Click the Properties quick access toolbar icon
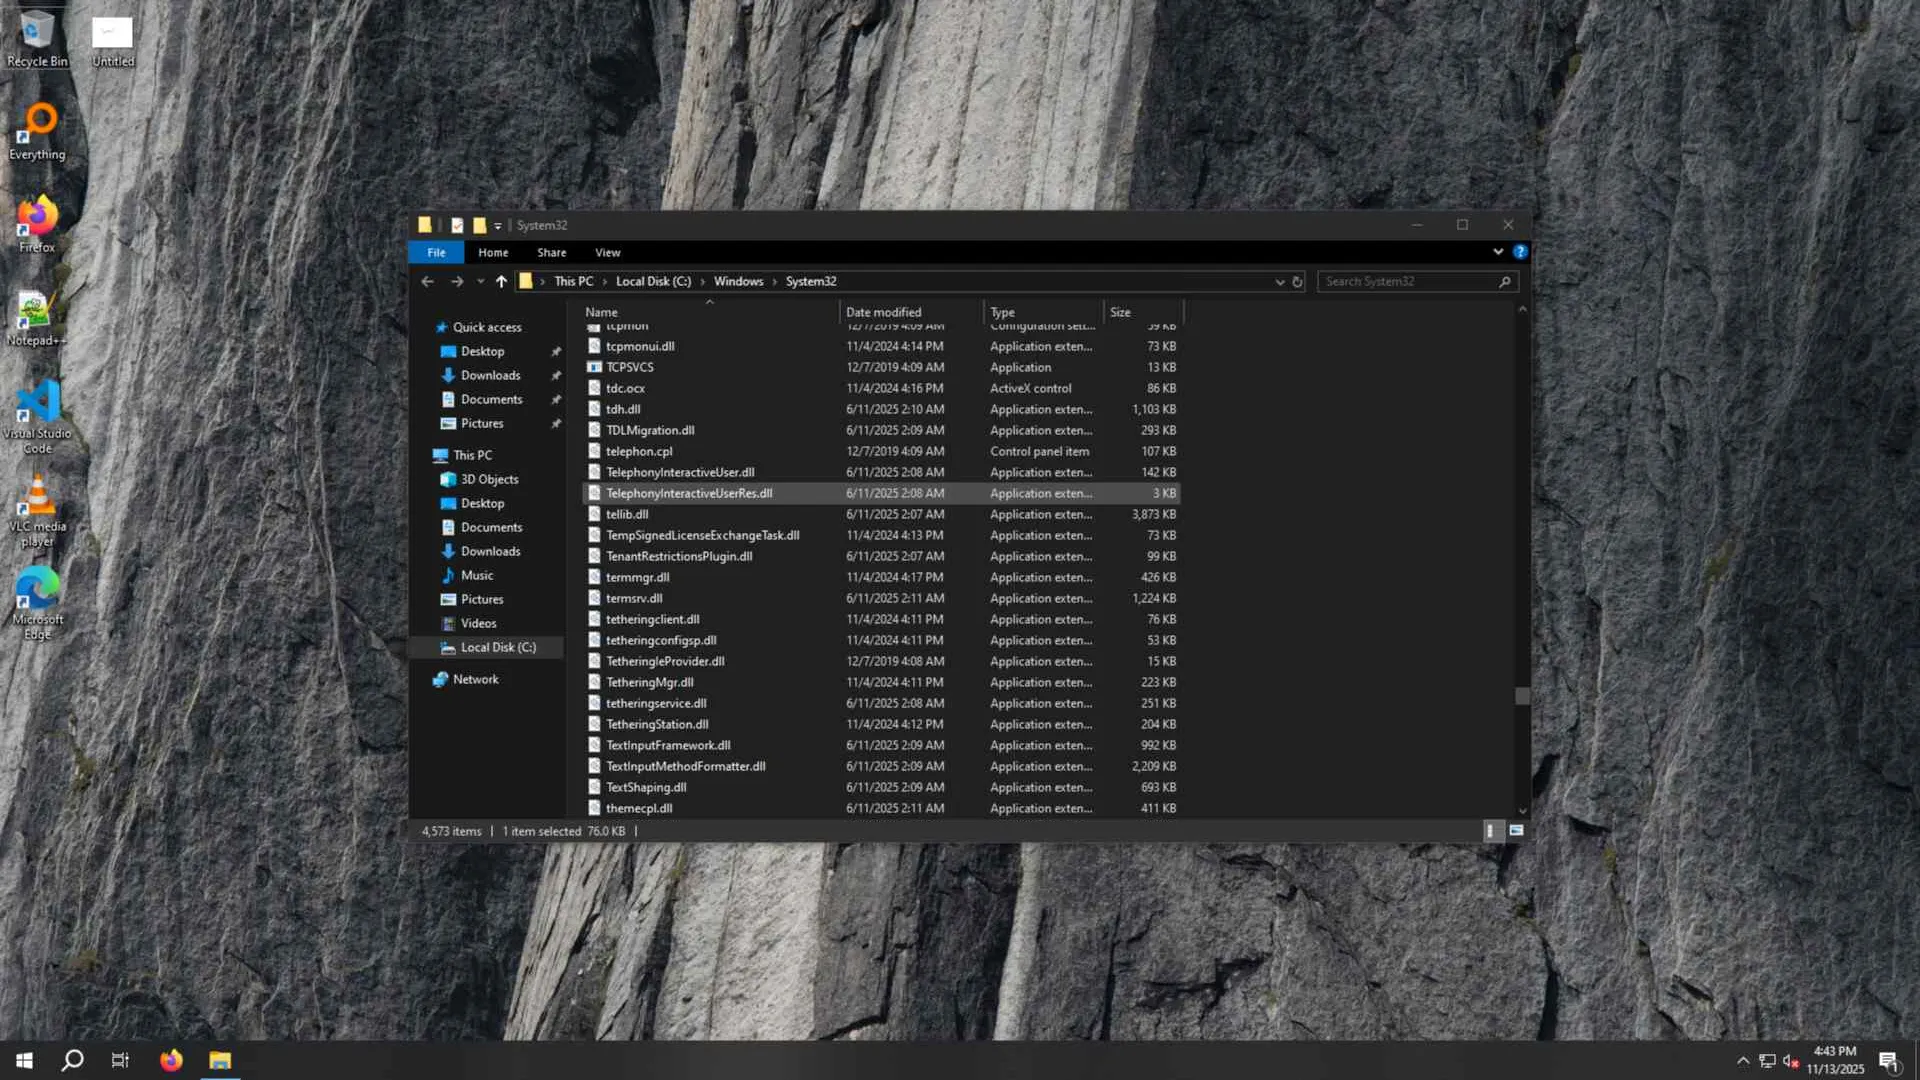This screenshot has width=1920, height=1080. [x=457, y=226]
